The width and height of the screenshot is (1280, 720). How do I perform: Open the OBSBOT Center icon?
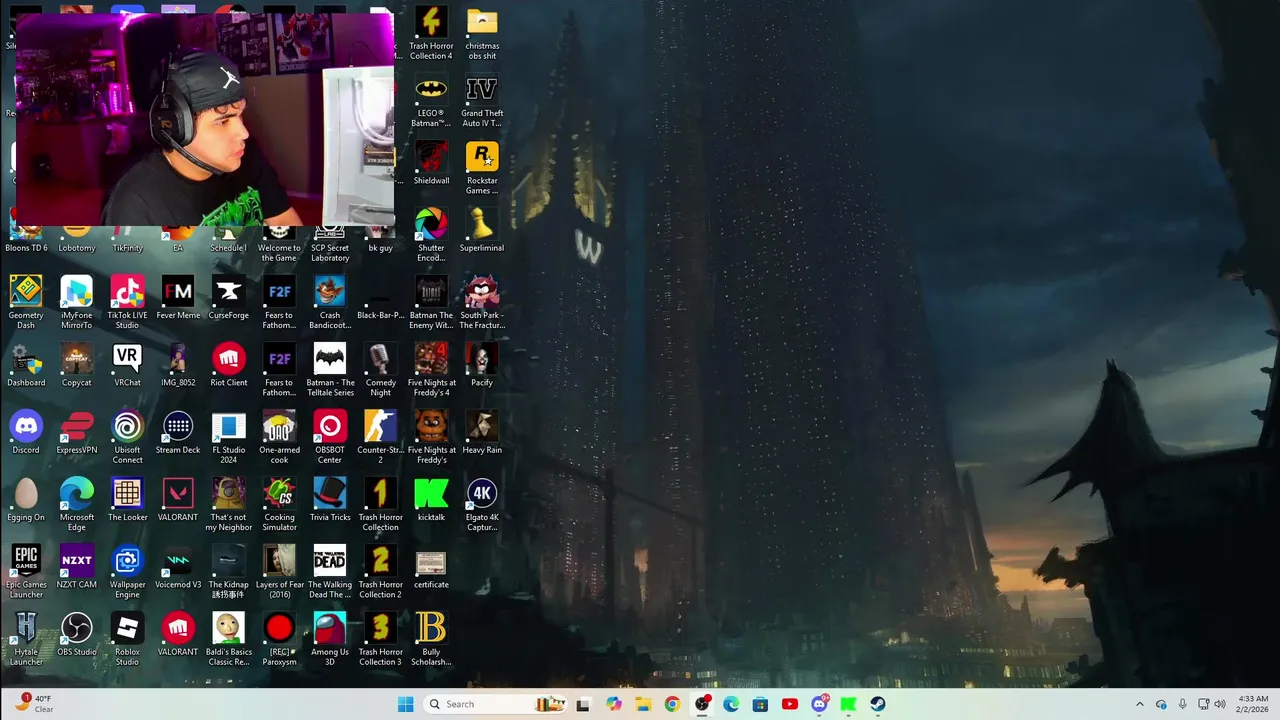tap(330, 437)
